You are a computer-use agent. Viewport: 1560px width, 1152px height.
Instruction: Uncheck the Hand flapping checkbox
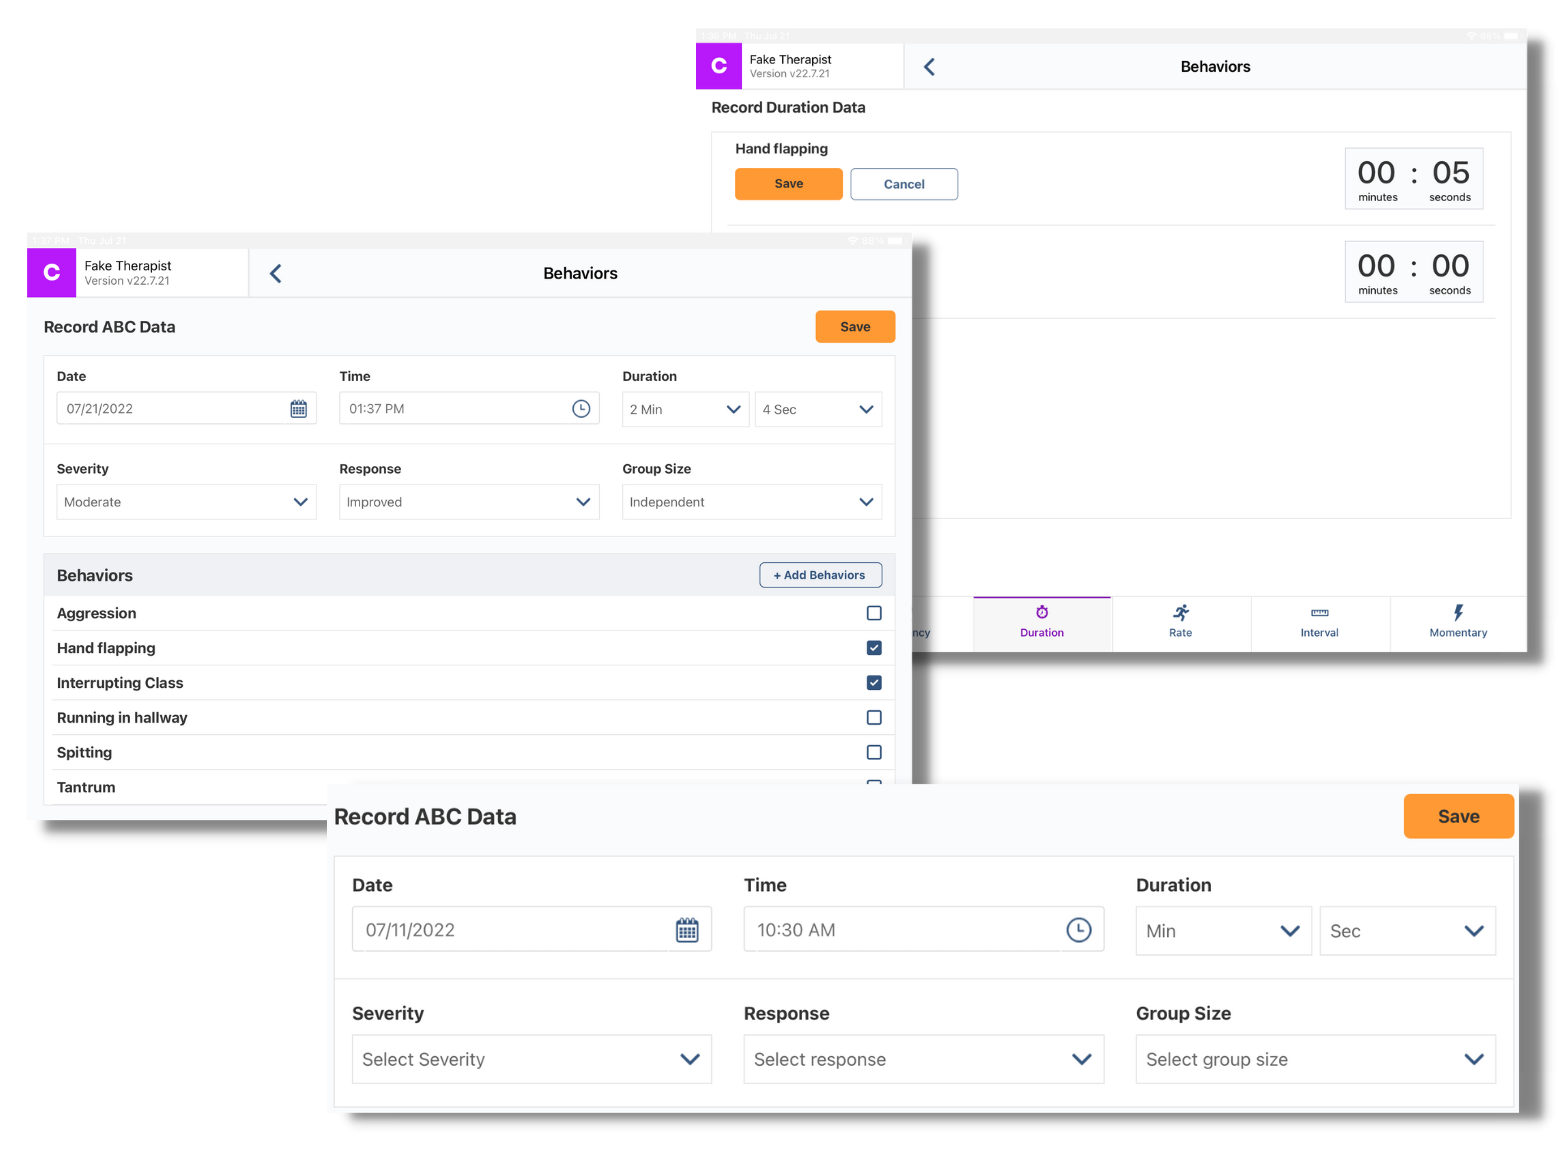coord(874,648)
